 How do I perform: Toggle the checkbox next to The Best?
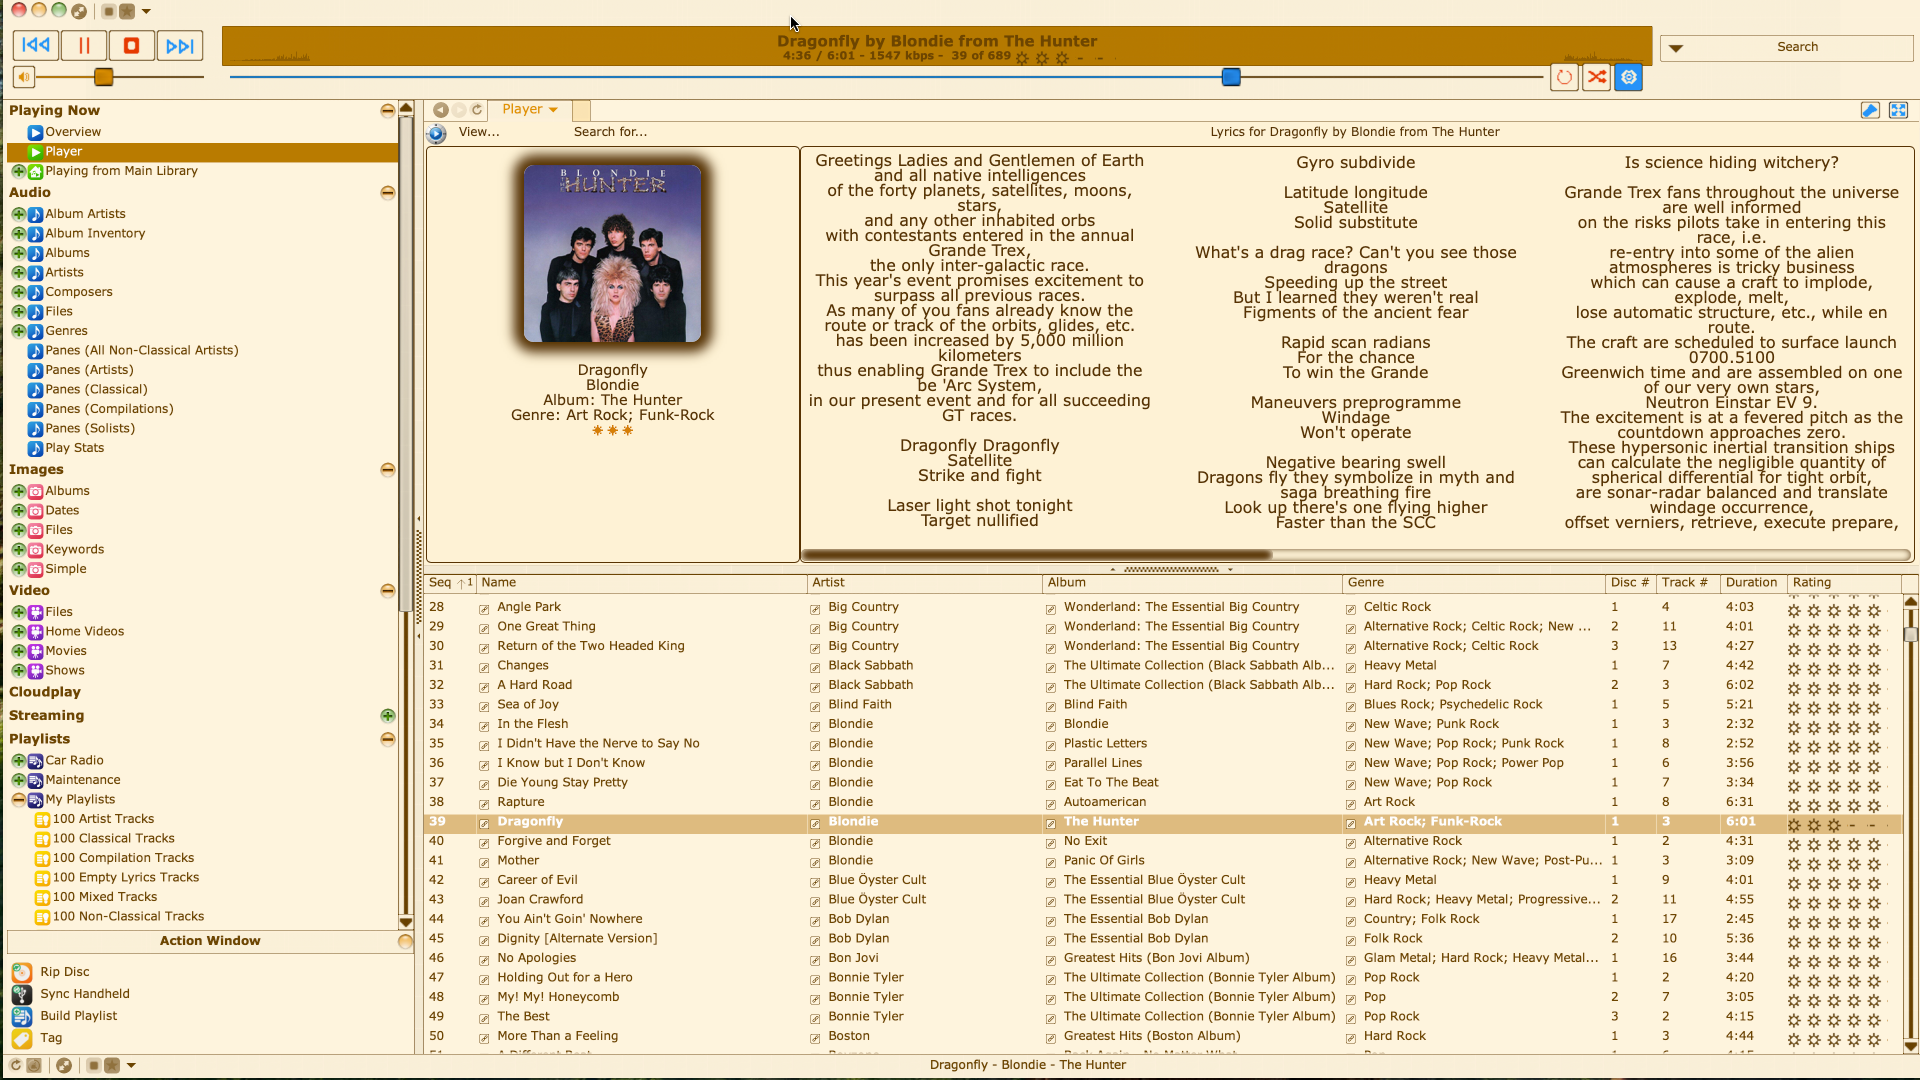pos(484,1018)
